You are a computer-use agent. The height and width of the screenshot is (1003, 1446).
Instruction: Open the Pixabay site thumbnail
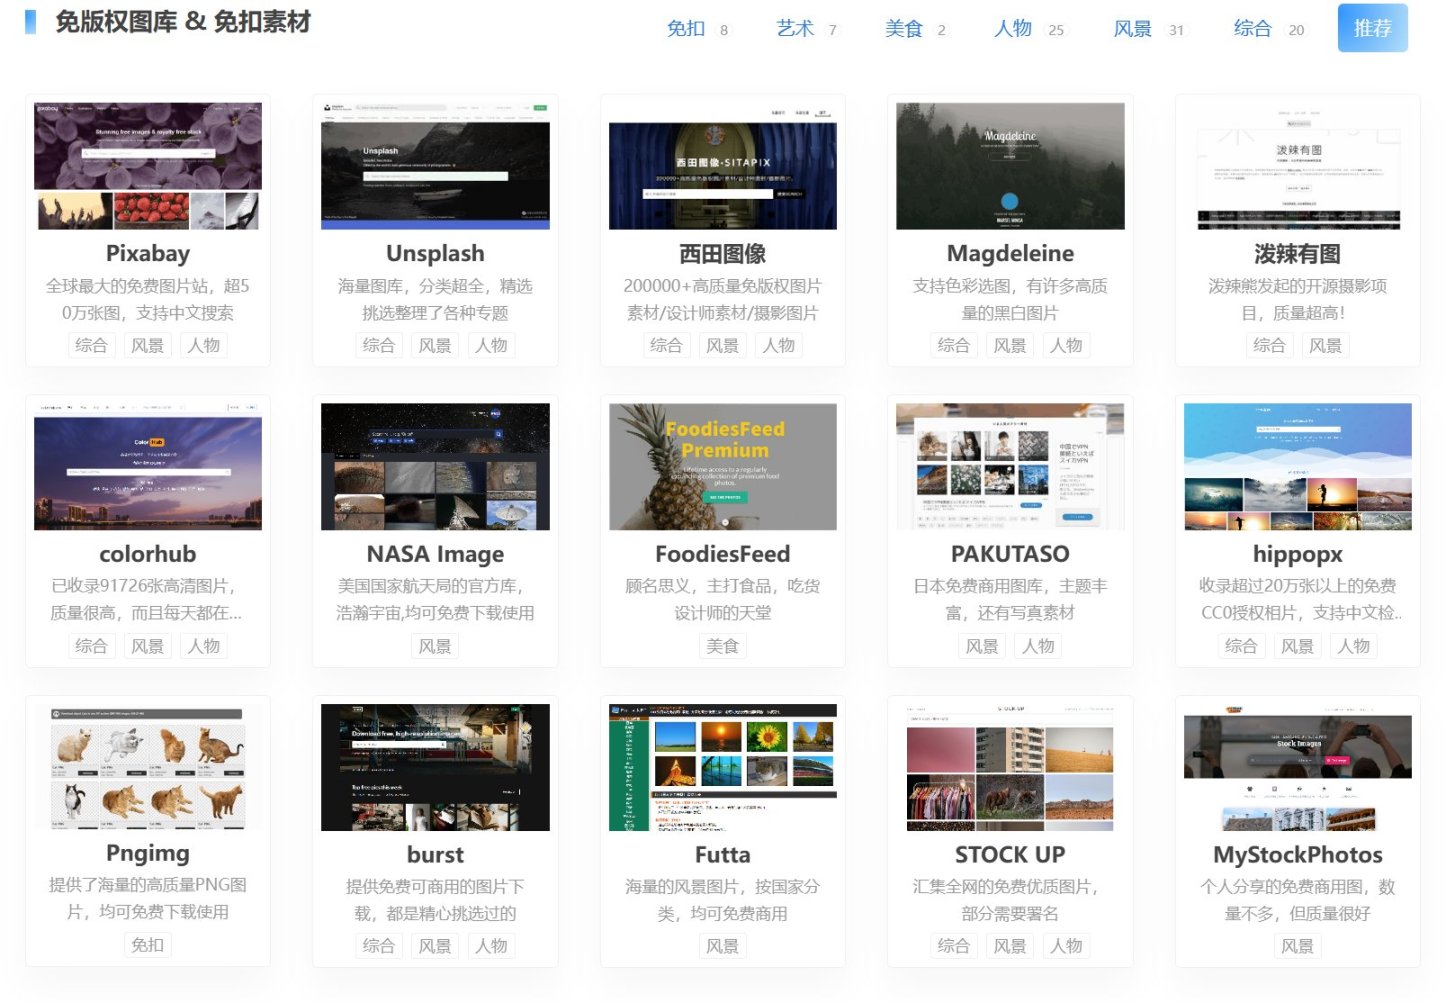pyautogui.click(x=148, y=166)
